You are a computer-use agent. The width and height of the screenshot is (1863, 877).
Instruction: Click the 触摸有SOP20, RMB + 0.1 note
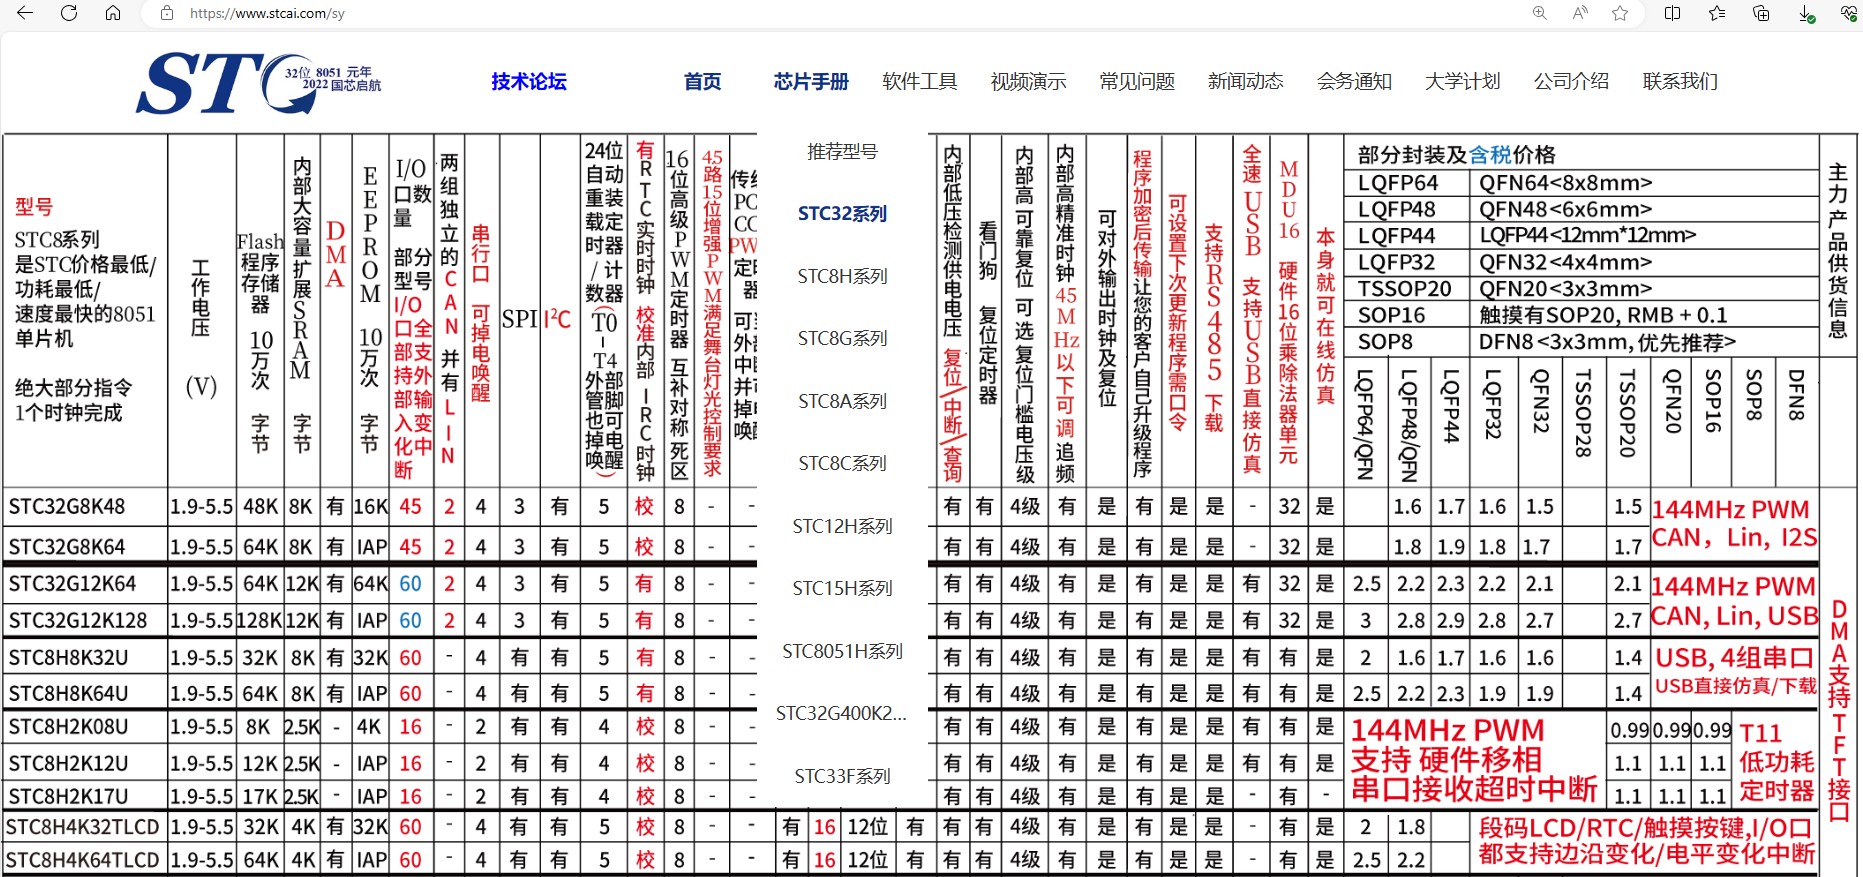click(x=1603, y=315)
